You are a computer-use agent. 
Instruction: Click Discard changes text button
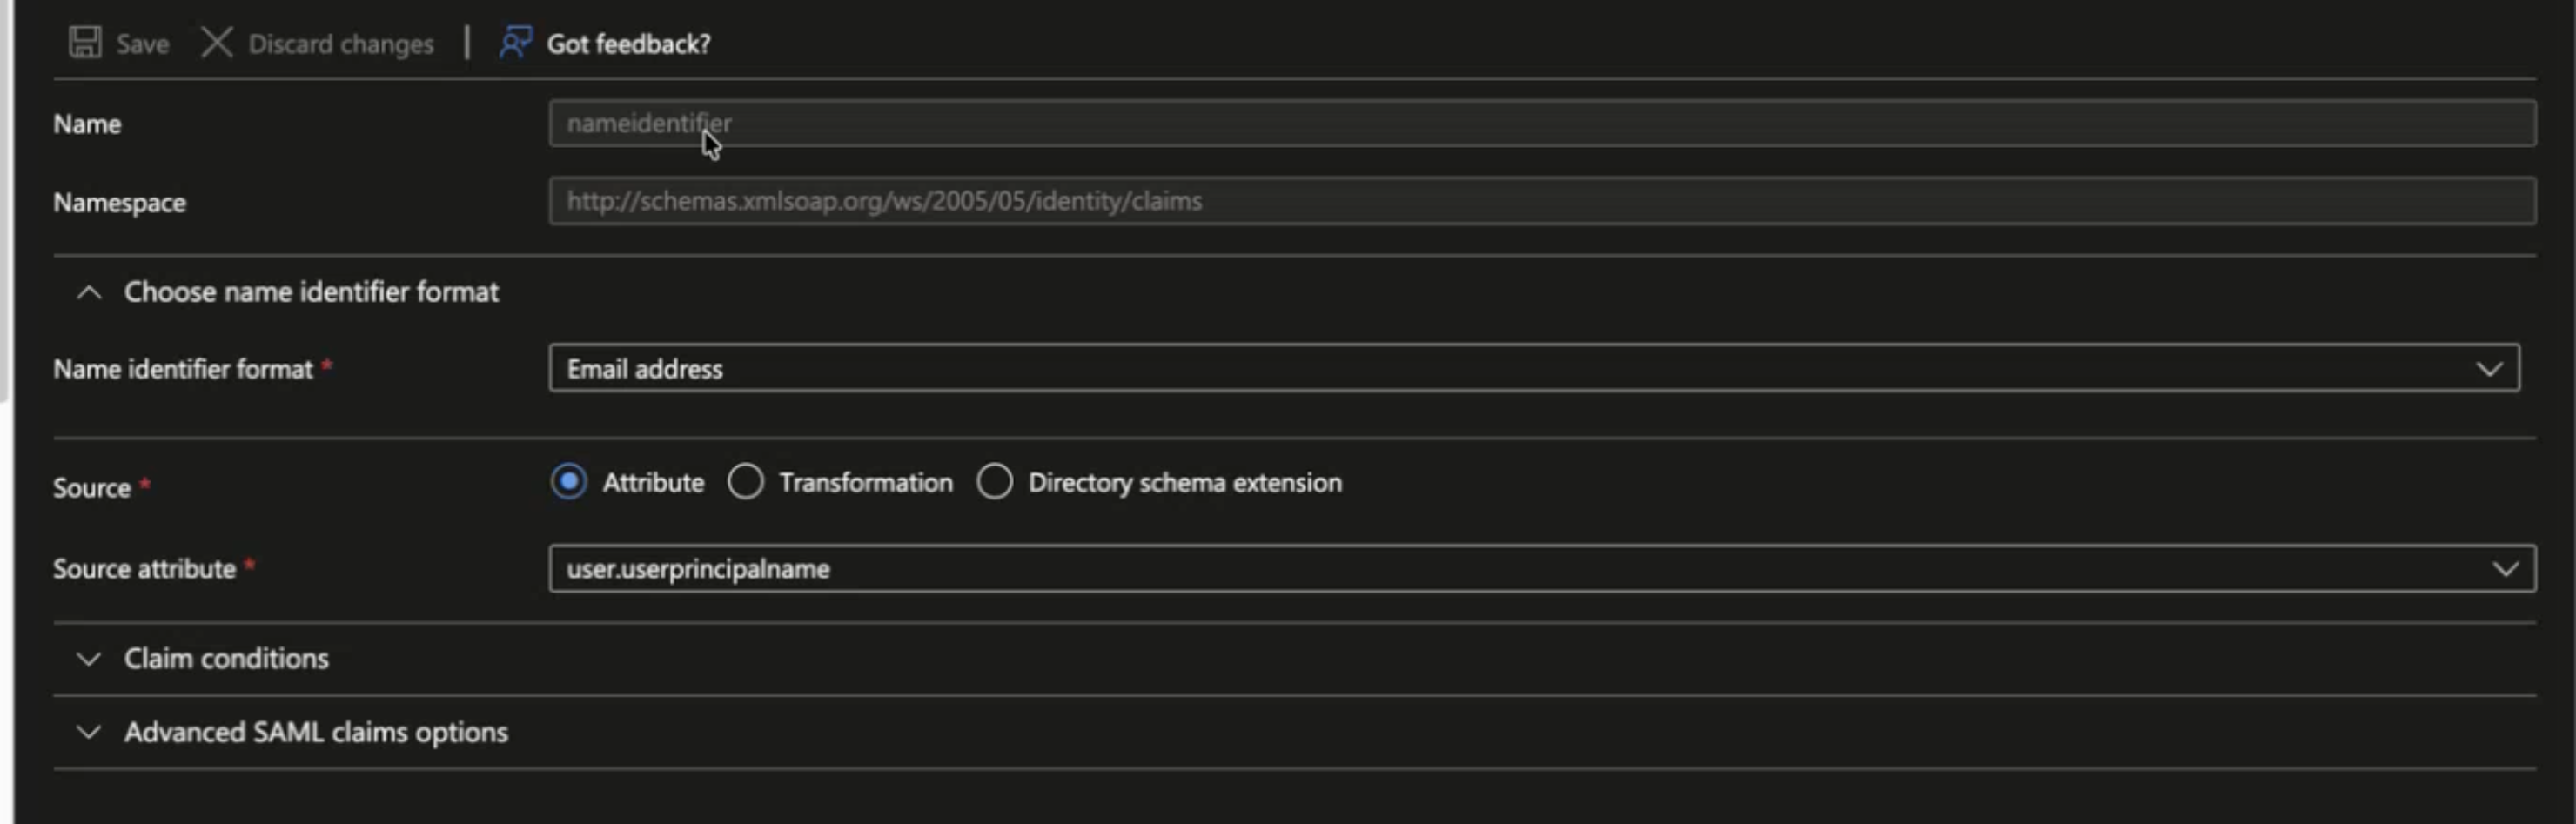[x=341, y=44]
